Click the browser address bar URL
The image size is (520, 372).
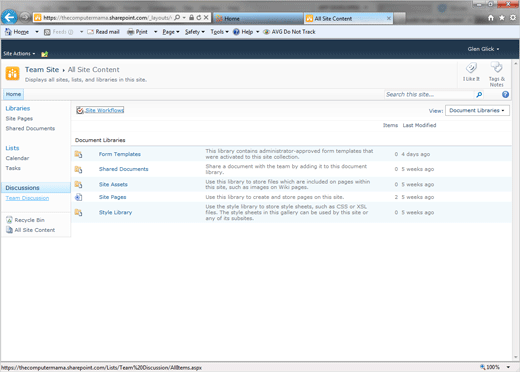click(107, 18)
